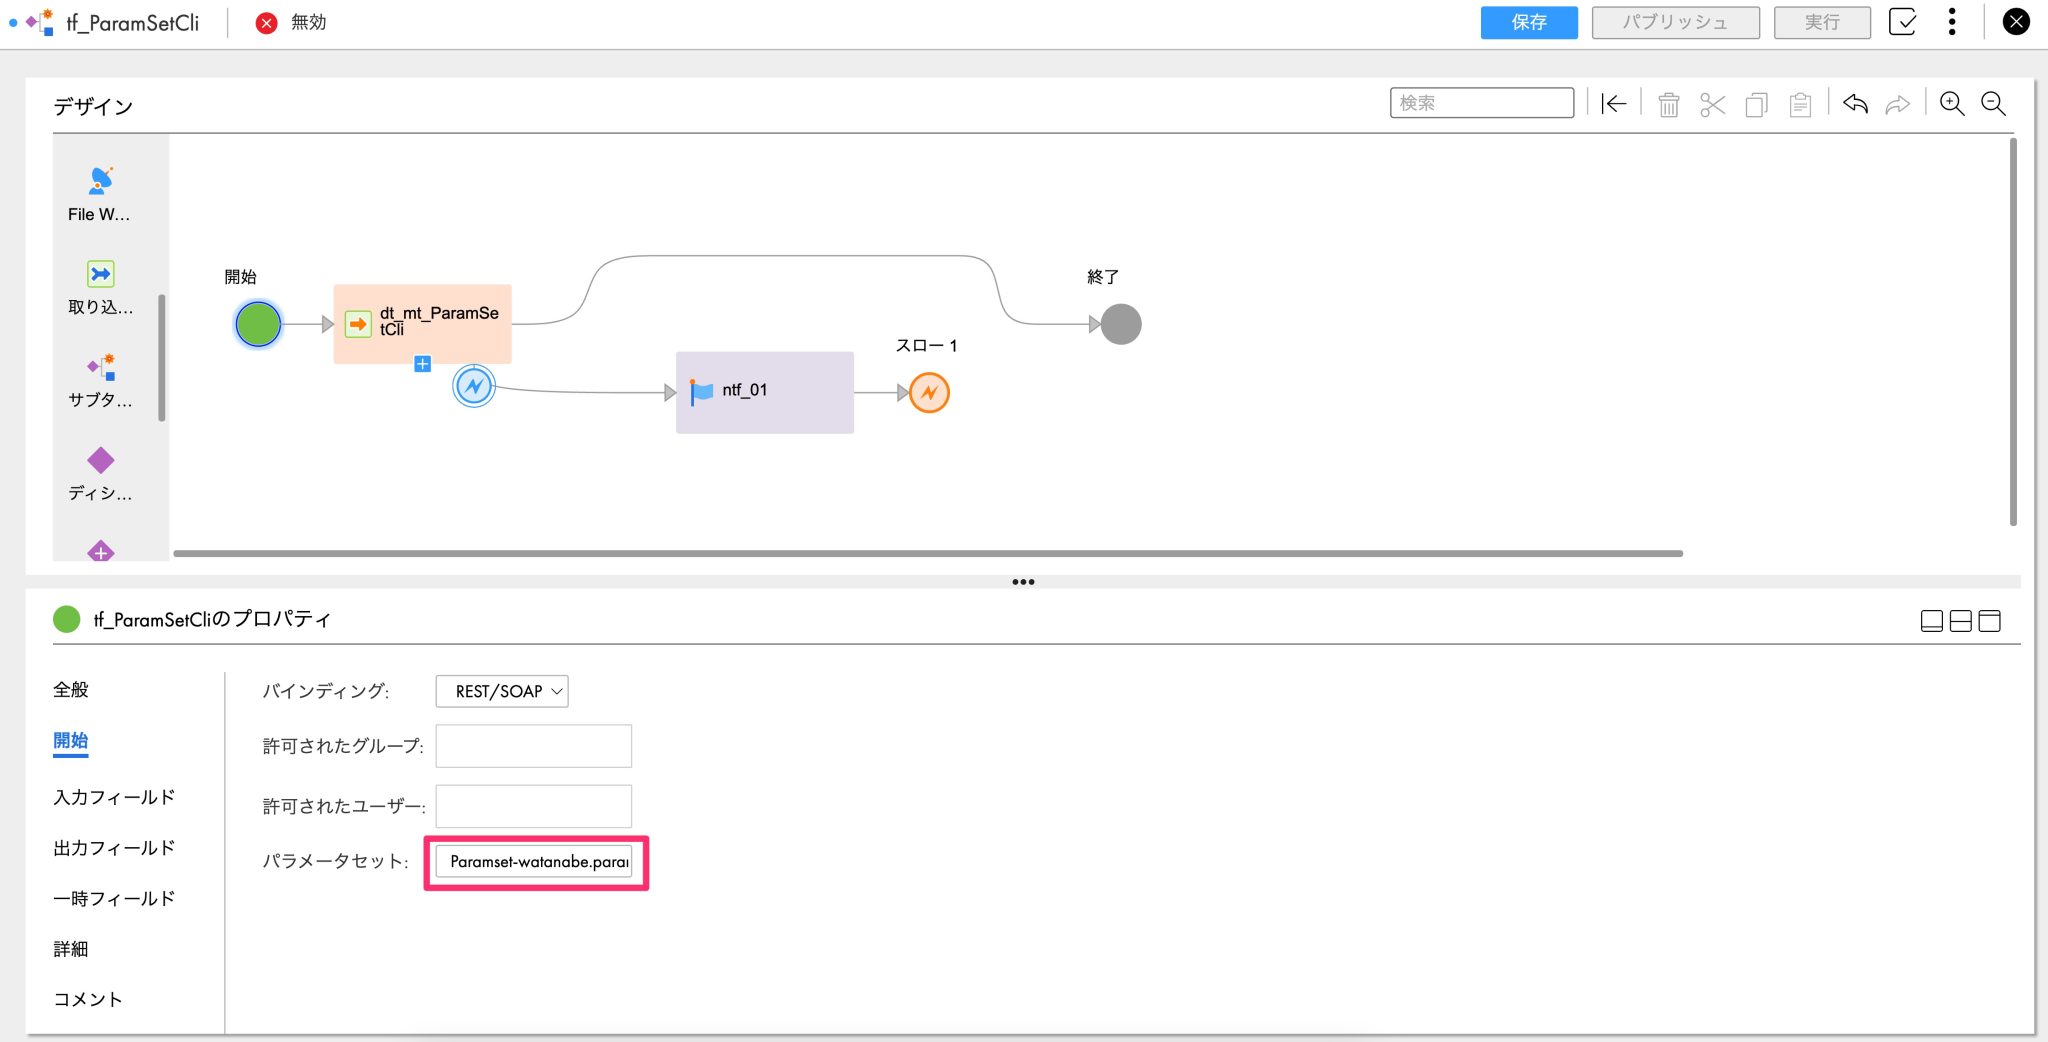Click the 保存 button to save the taskflow

point(1528,22)
